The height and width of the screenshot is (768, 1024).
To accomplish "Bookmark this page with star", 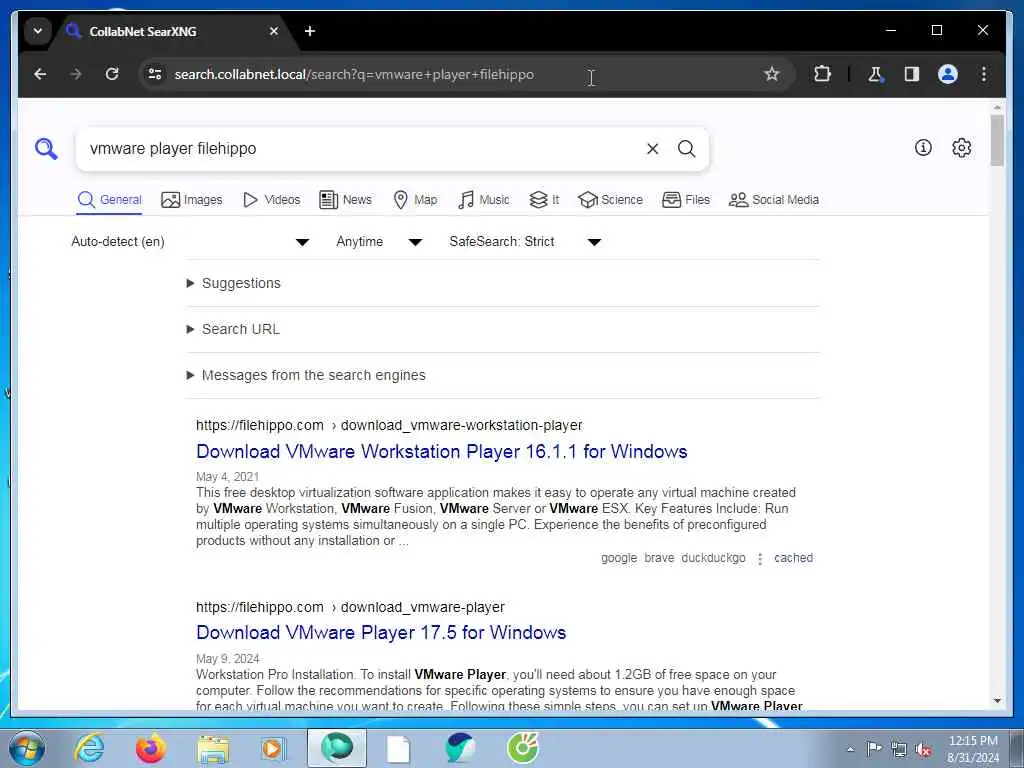I will tap(771, 74).
